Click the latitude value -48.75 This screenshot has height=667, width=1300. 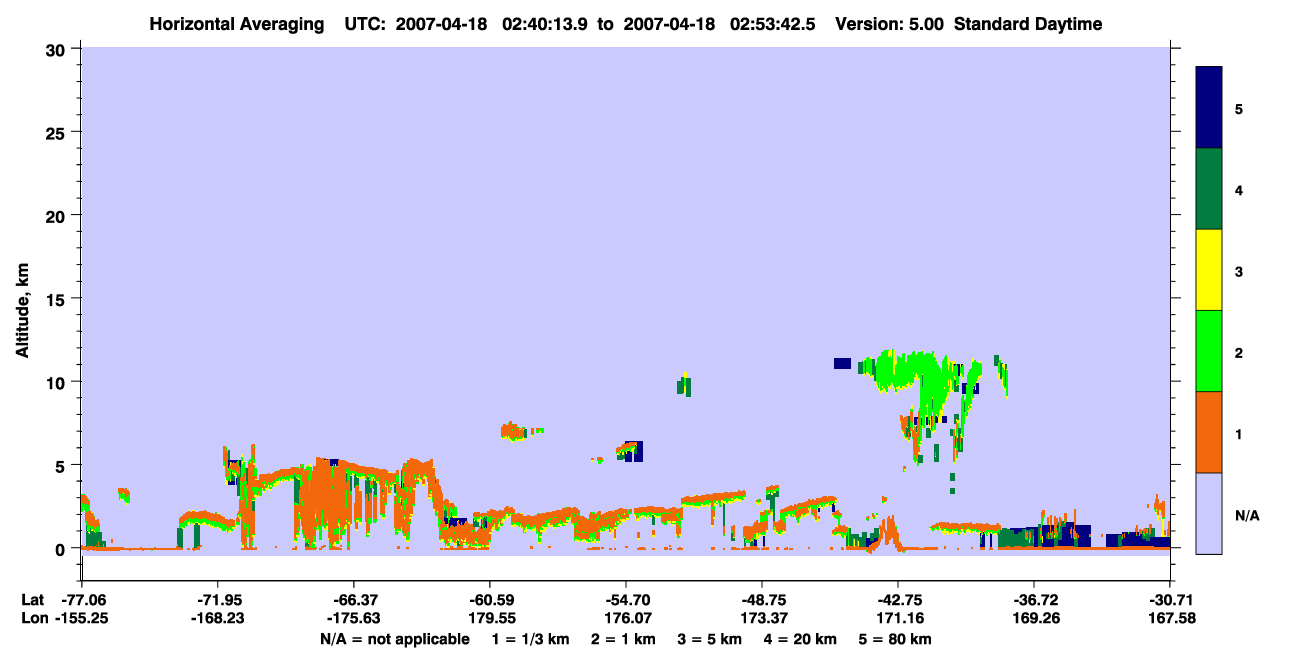[x=762, y=600]
